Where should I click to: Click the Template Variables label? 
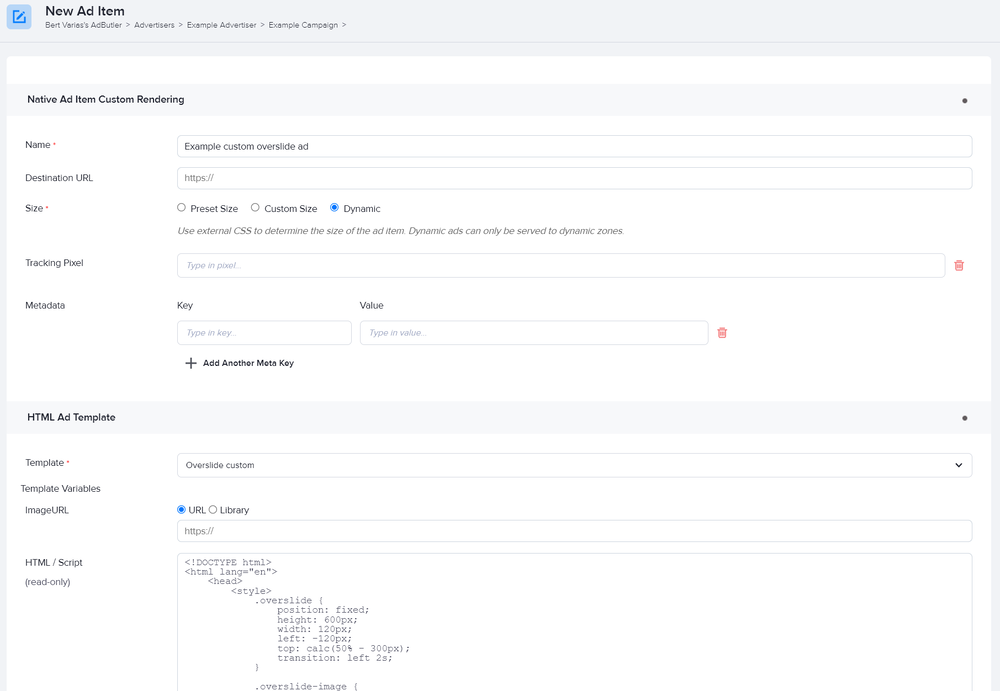coord(61,489)
